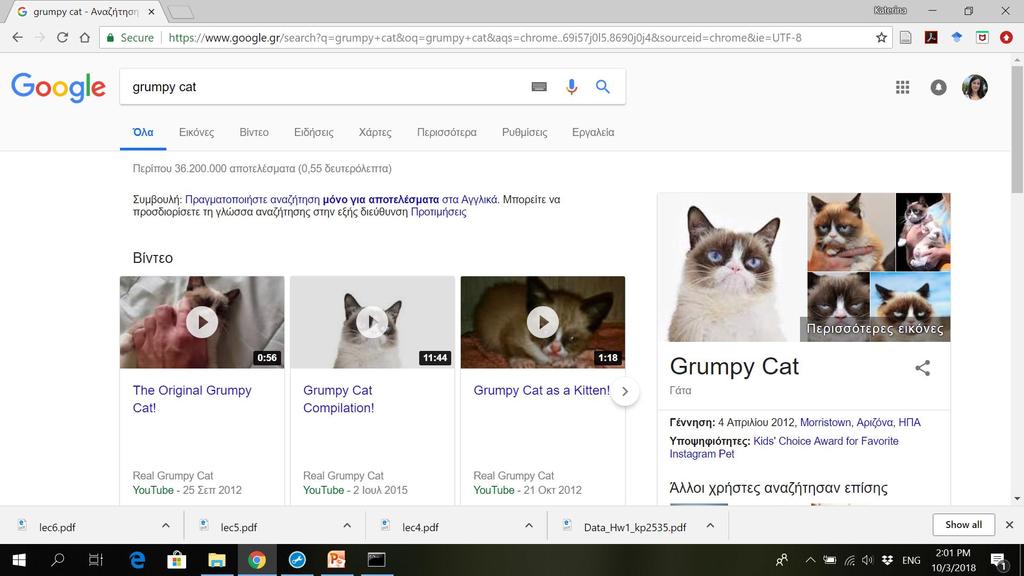Open the volume control in tray
Screen dimensions: 1024x576
(867, 560)
